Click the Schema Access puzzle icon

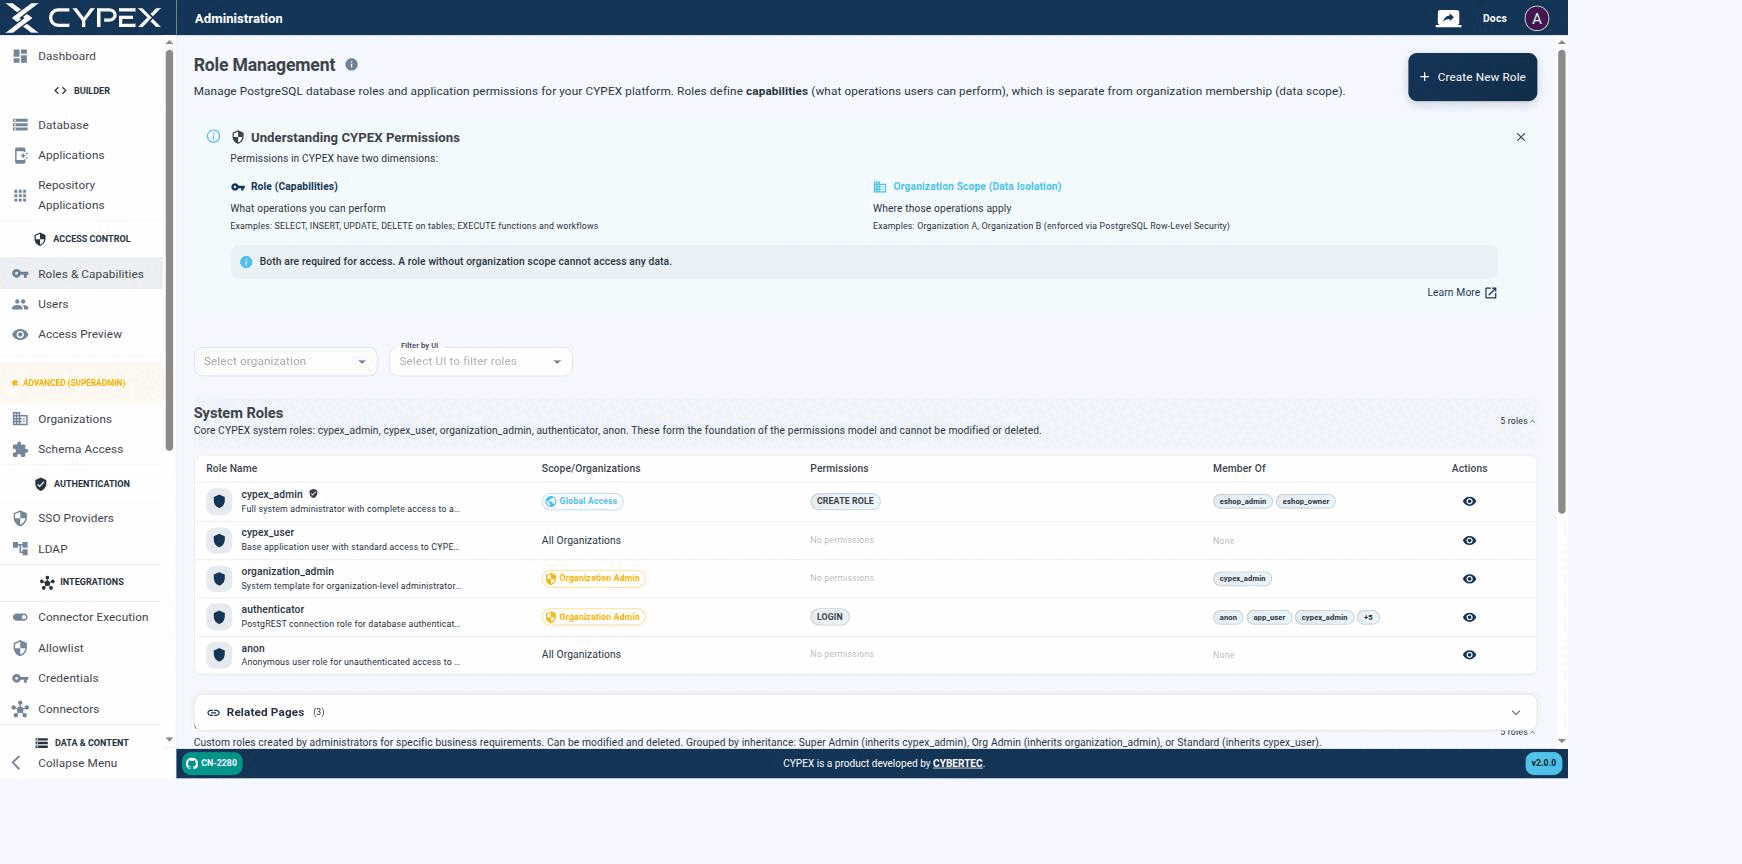(x=20, y=449)
